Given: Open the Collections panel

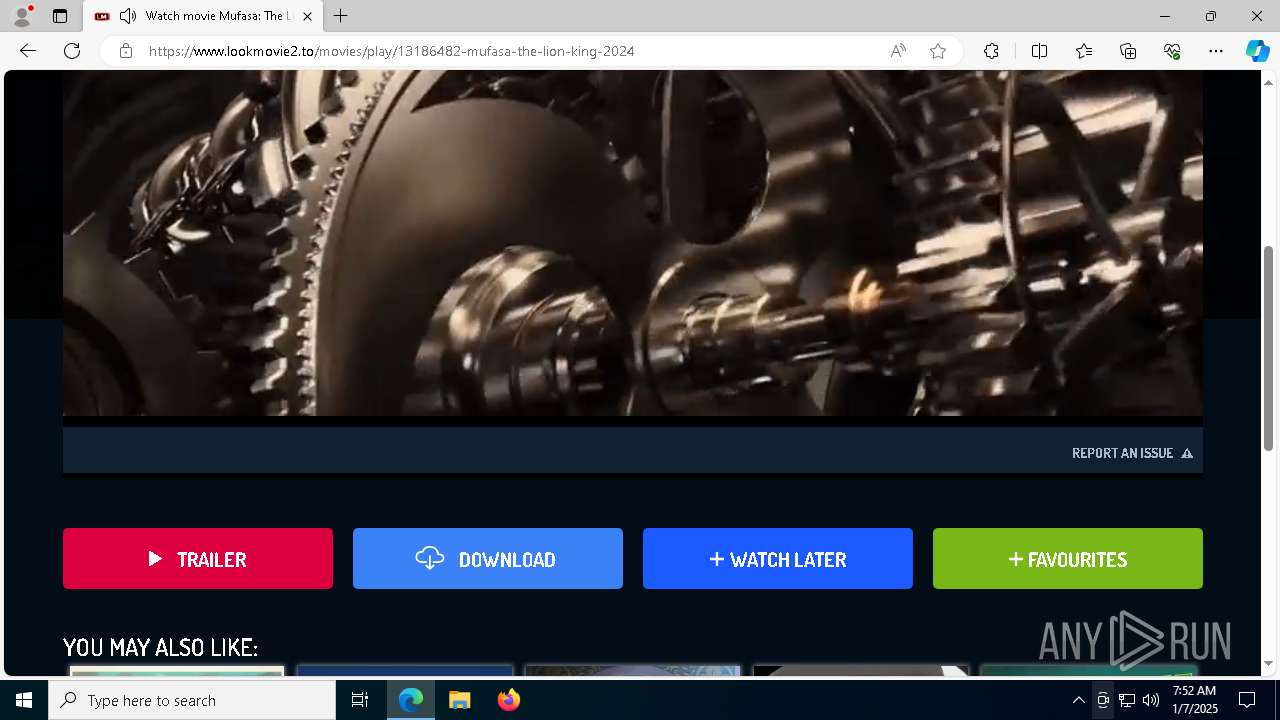Looking at the screenshot, I should click(1128, 51).
